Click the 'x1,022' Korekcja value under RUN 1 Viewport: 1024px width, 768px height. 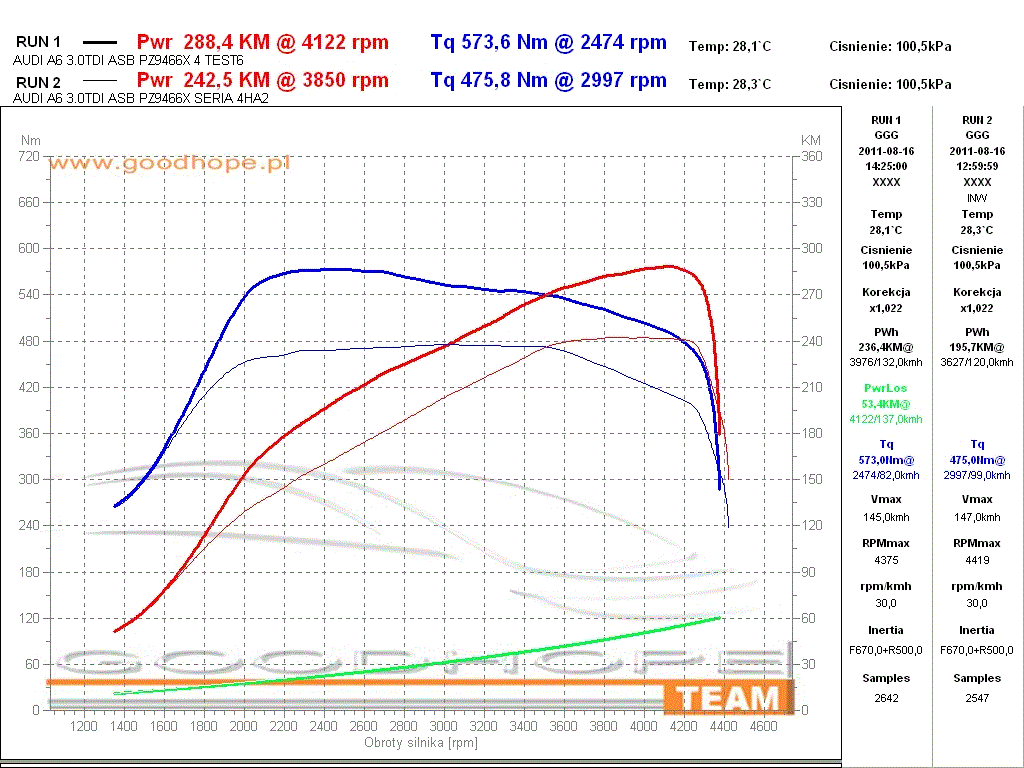(886, 308)
